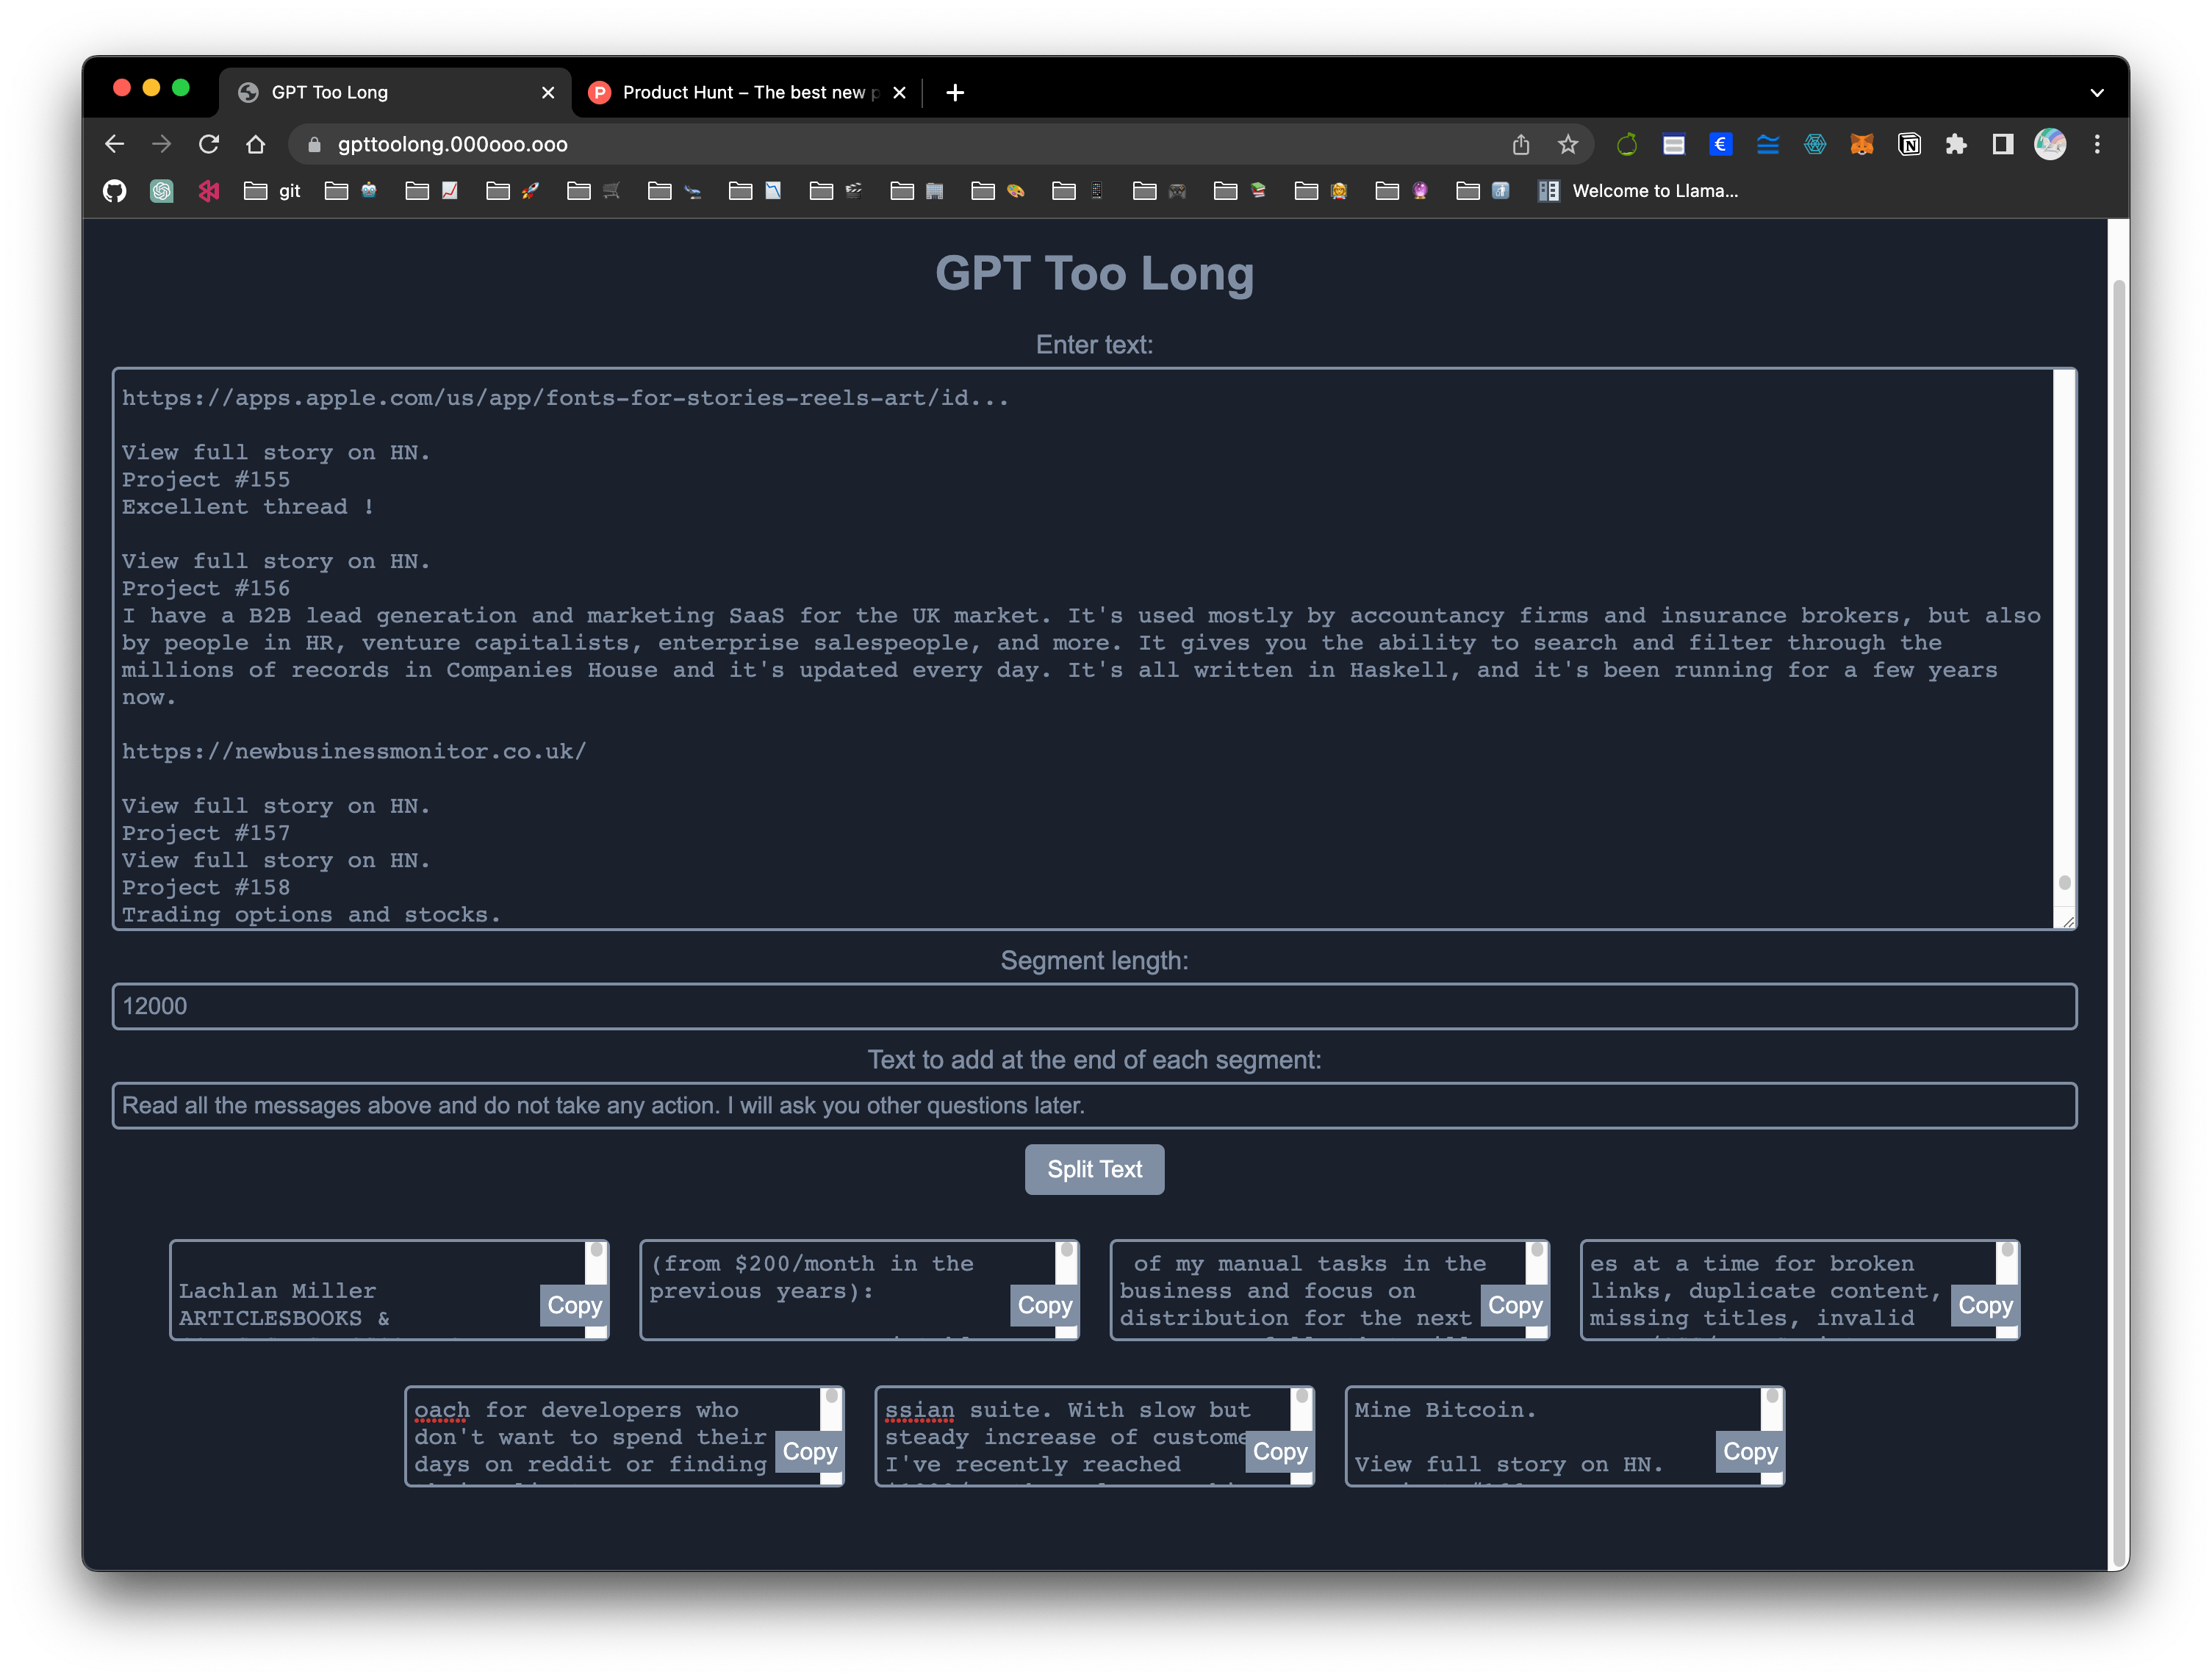Grab the textarea resize handle corner
Screen dimensions: 2212x1680
2068,921
